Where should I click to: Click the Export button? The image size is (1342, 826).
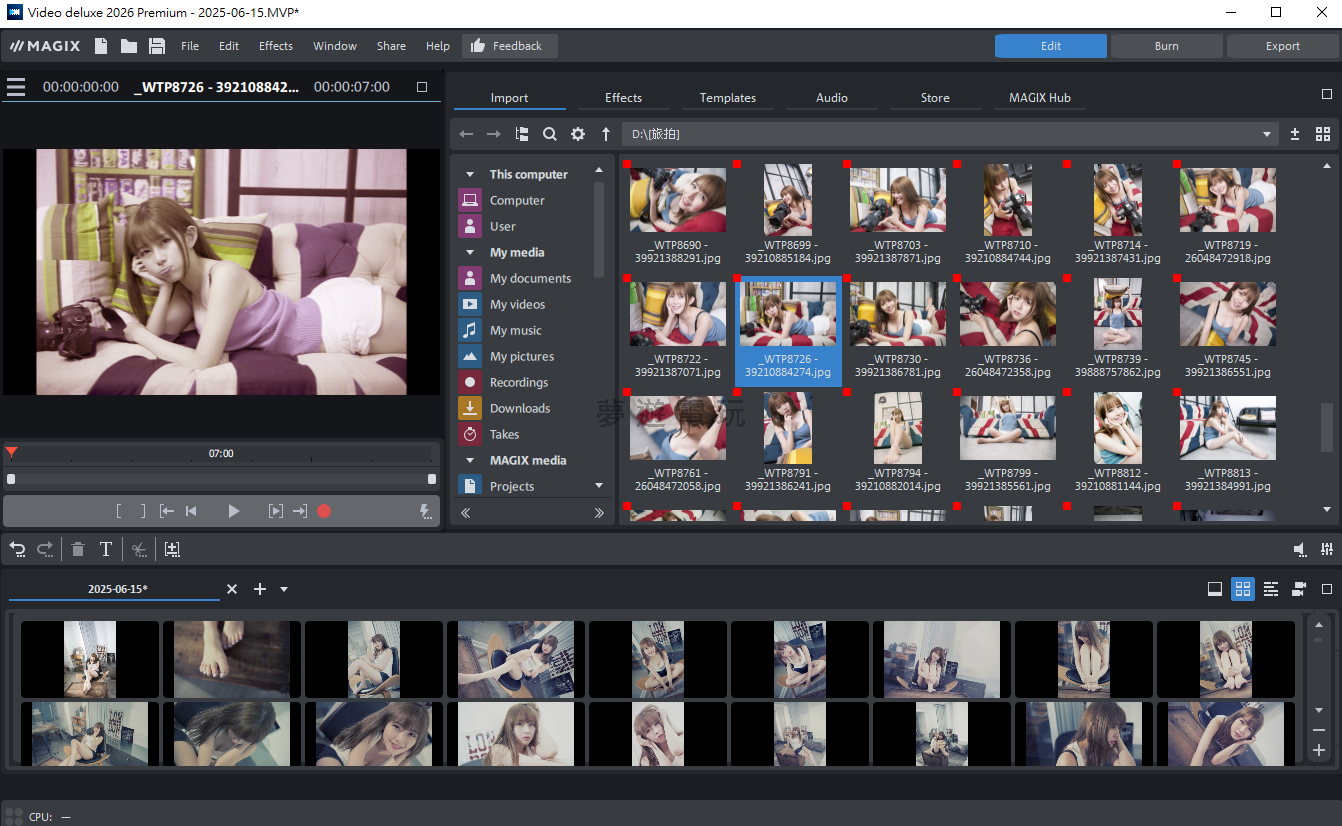tap(1282, 46)
